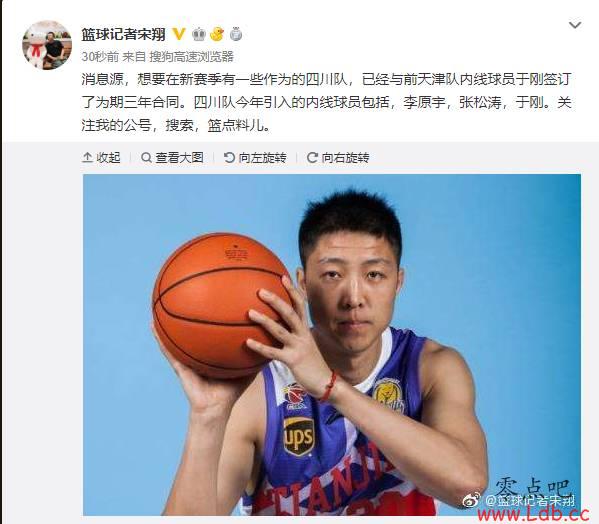The height and width of the screenshot is (524, 599).
Task: Open the post options chevron menu
Action: [575, 25]
